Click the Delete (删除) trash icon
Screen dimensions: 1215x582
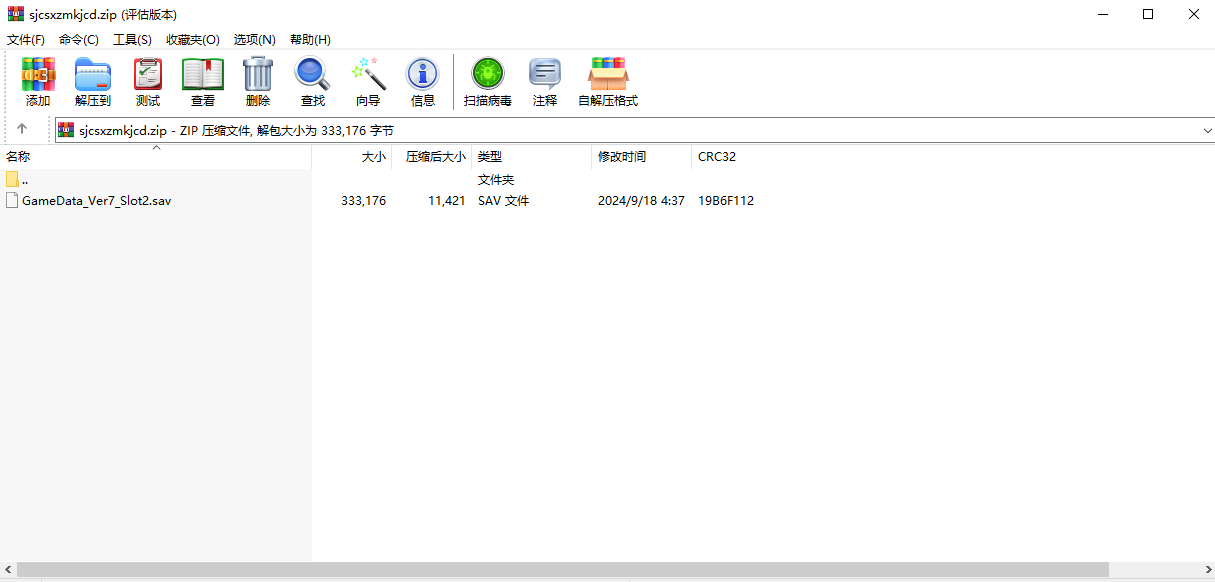pyautogui.click(x=258, y=74)
